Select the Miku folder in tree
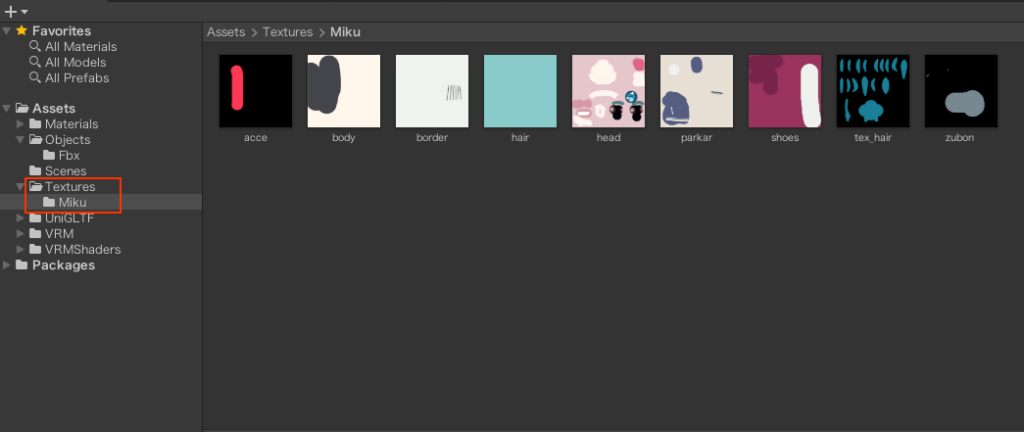 [72, 203]
